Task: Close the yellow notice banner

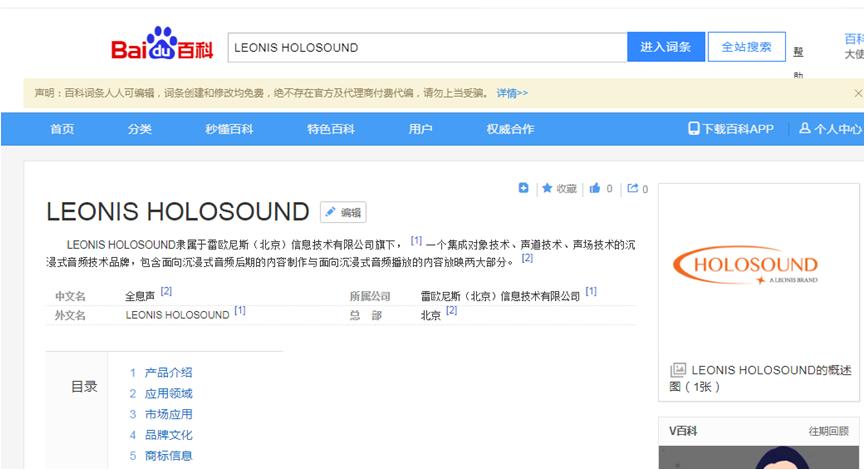Action: pyautogui.click(x=858, y=93)
